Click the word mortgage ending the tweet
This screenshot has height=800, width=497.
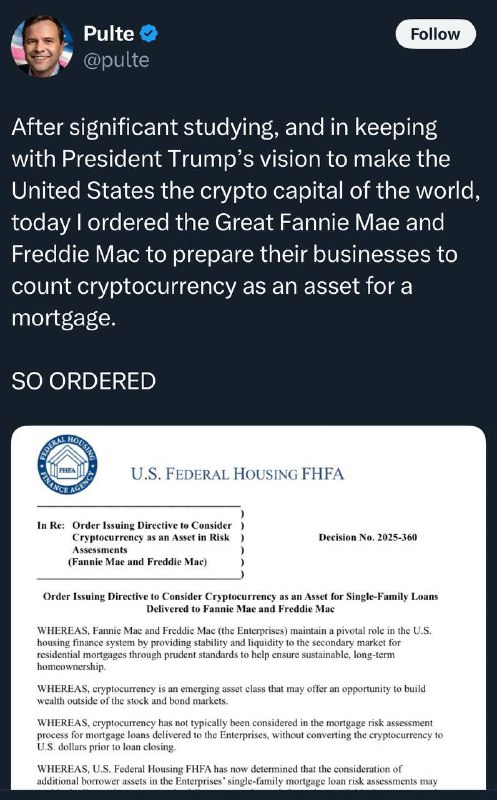pyautogui.click(x=61, y=318)
